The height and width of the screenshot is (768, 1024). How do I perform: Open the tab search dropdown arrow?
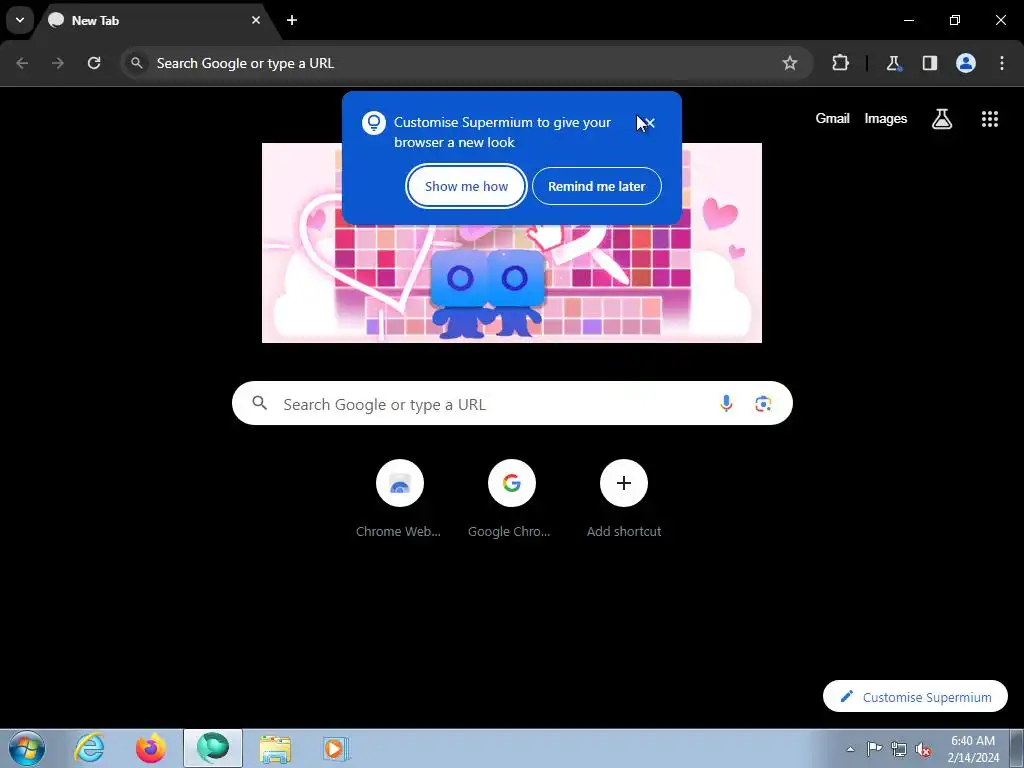[20, 20]
